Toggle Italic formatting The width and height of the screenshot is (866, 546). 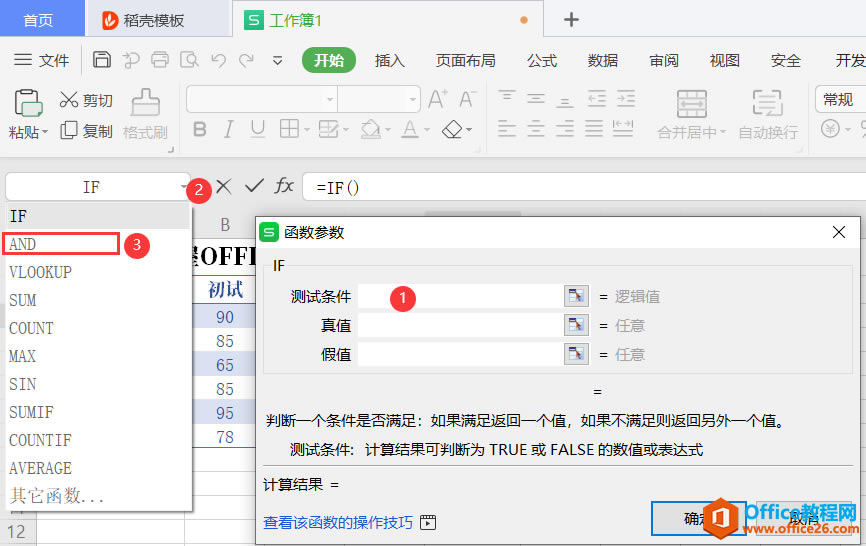tap(229, 129)
